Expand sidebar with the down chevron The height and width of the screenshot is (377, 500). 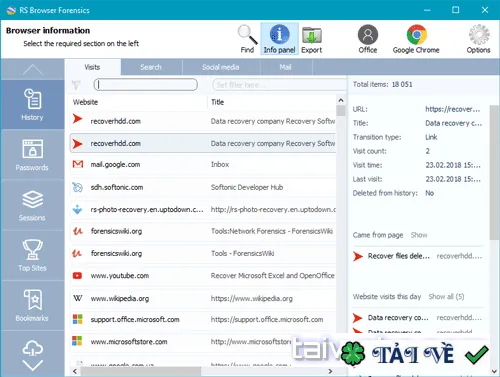click(x=33, y=365)
